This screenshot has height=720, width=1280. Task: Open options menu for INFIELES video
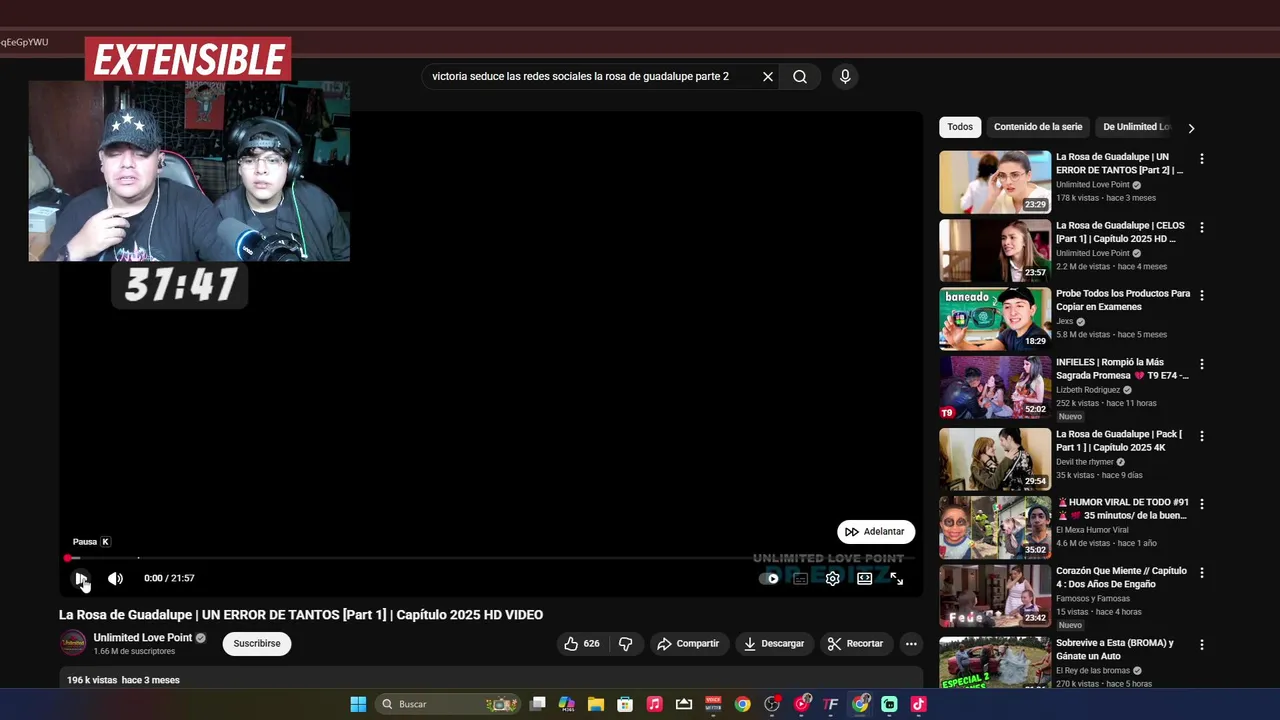pyautogui.click(x=1202, y=364)
